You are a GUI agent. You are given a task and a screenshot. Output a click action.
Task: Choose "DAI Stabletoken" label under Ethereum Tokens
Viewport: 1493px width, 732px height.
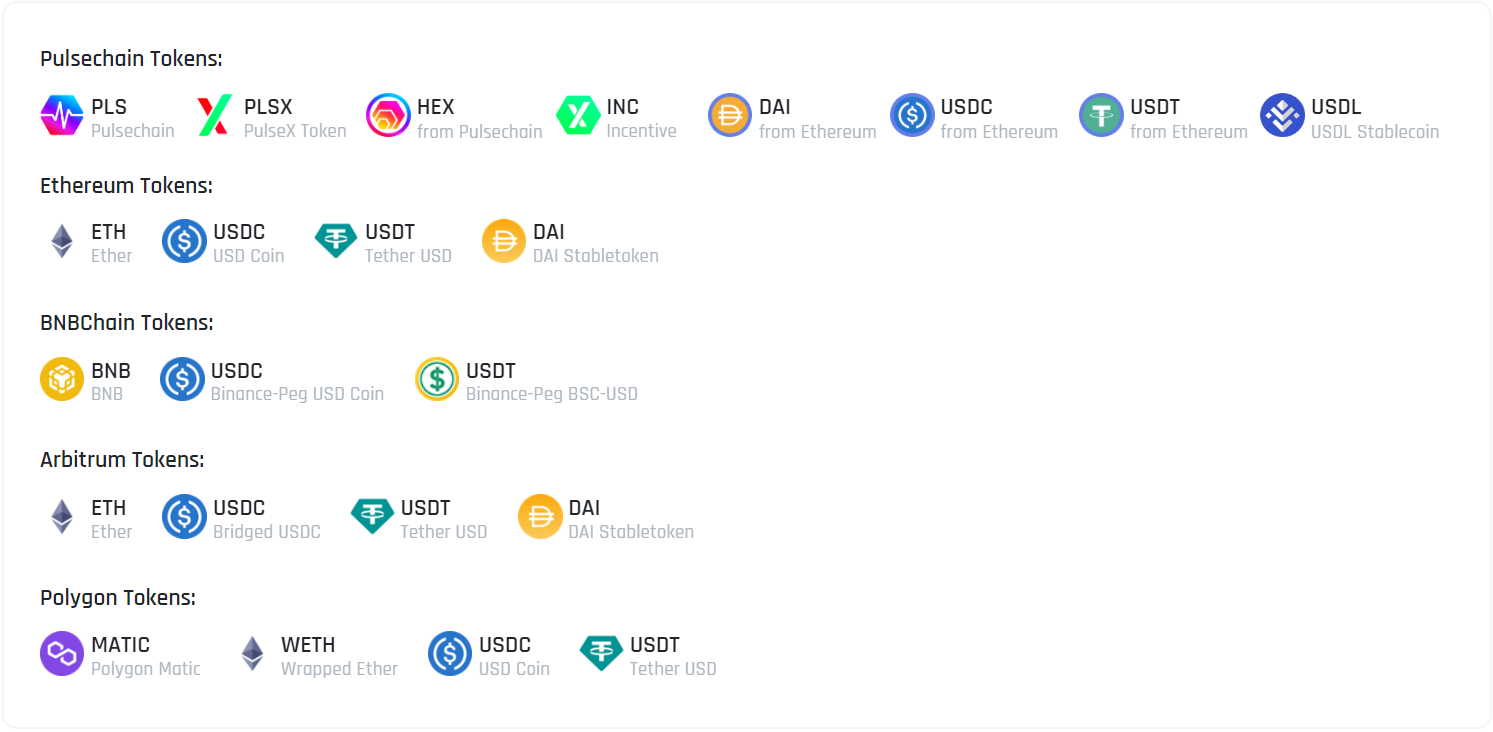point(595,256)
